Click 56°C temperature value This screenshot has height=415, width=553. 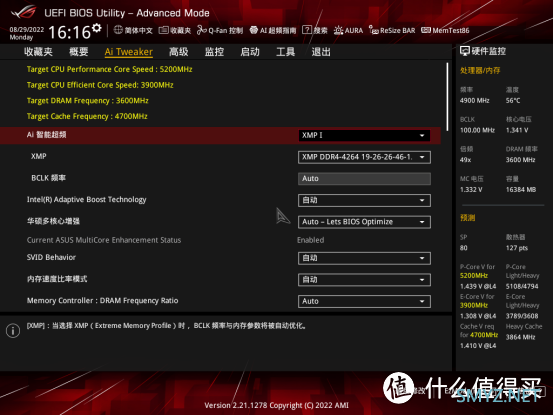pyautogui.click(x=513, y=100)
